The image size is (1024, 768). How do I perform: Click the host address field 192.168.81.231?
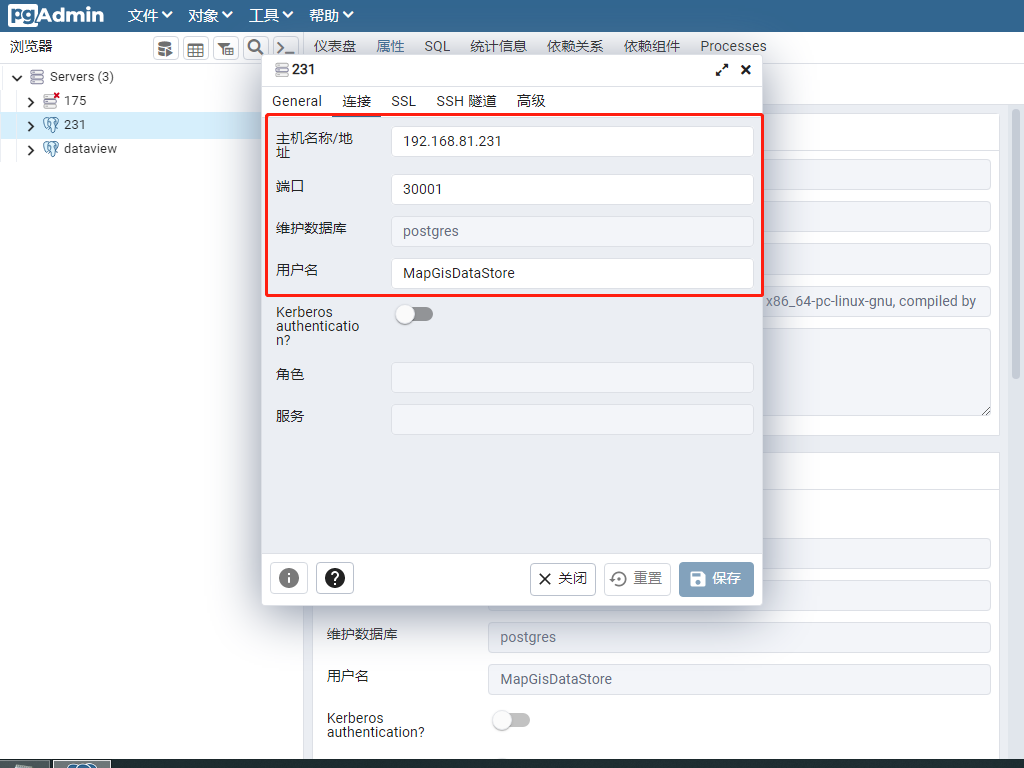coord(572,142)
